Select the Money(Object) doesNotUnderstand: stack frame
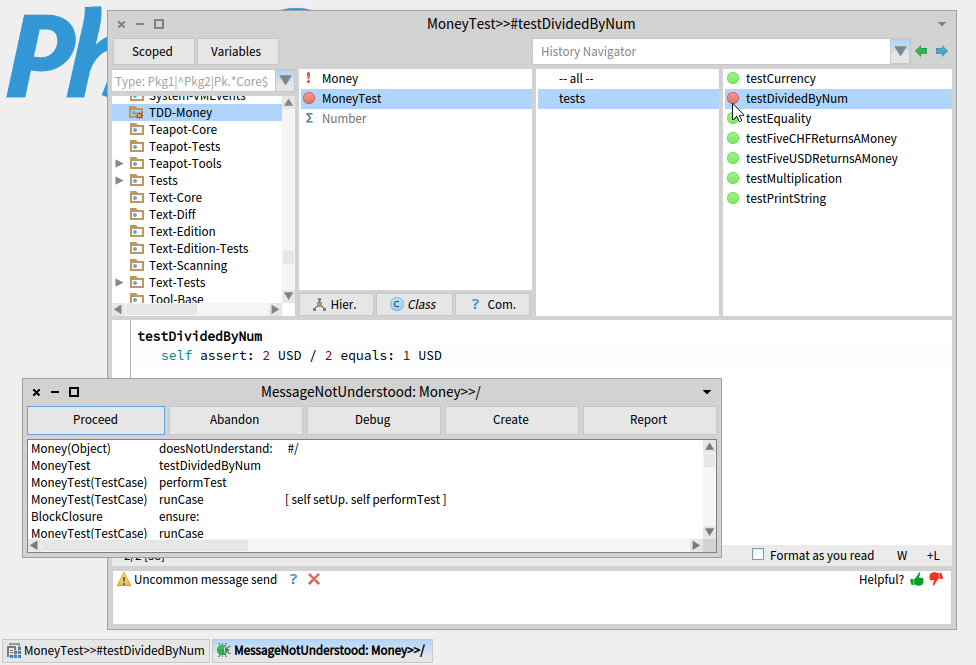The image size is (976, 665). coord(365,449)
